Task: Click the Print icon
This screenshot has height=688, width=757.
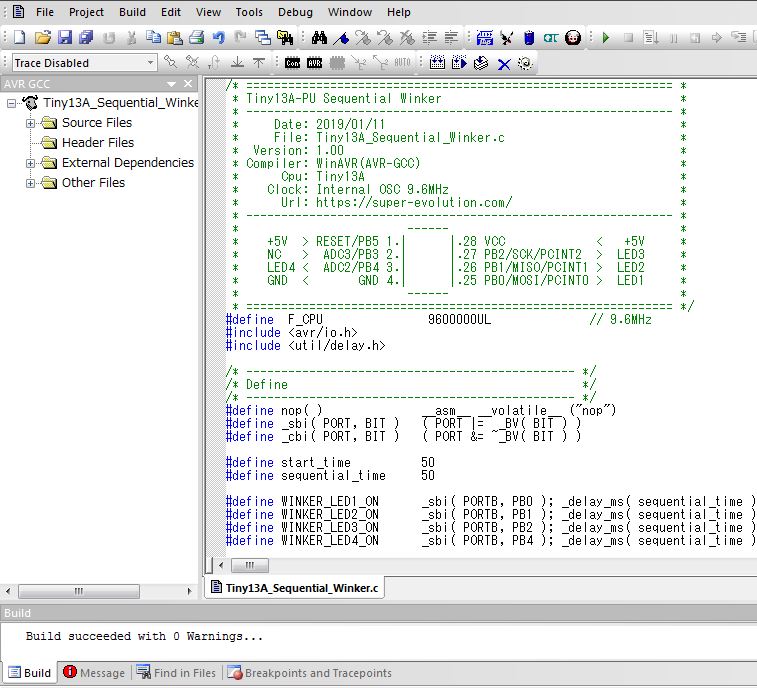Action: point(196,38)
